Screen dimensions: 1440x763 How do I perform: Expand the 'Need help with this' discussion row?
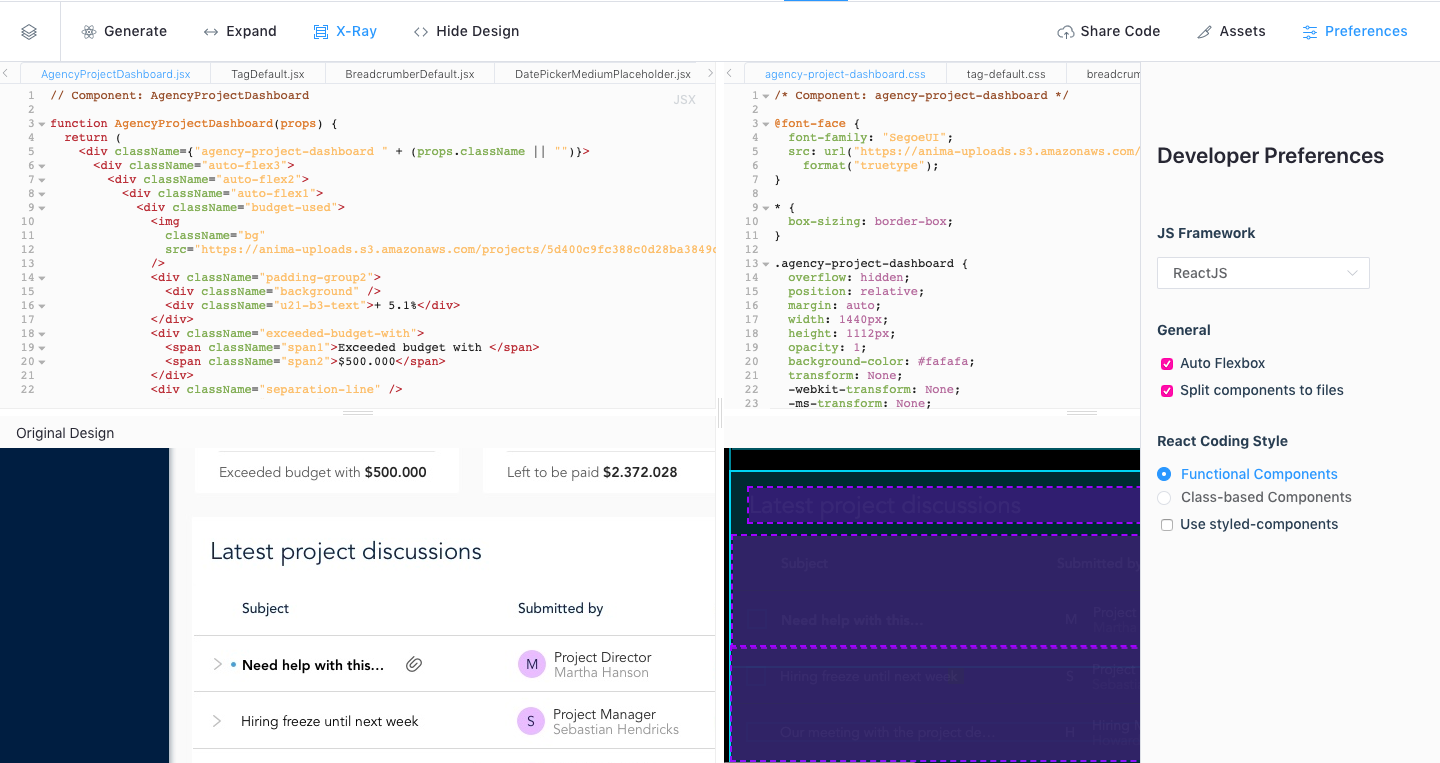point(217,663)
